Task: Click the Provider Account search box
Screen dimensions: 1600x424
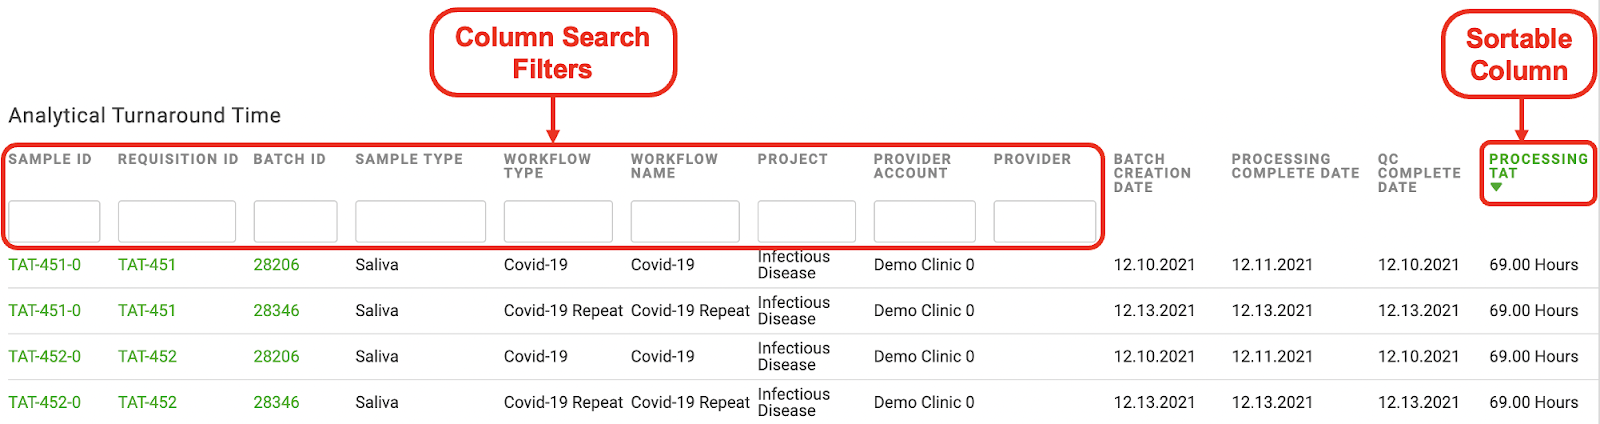Action: click(x=924, y=221)
